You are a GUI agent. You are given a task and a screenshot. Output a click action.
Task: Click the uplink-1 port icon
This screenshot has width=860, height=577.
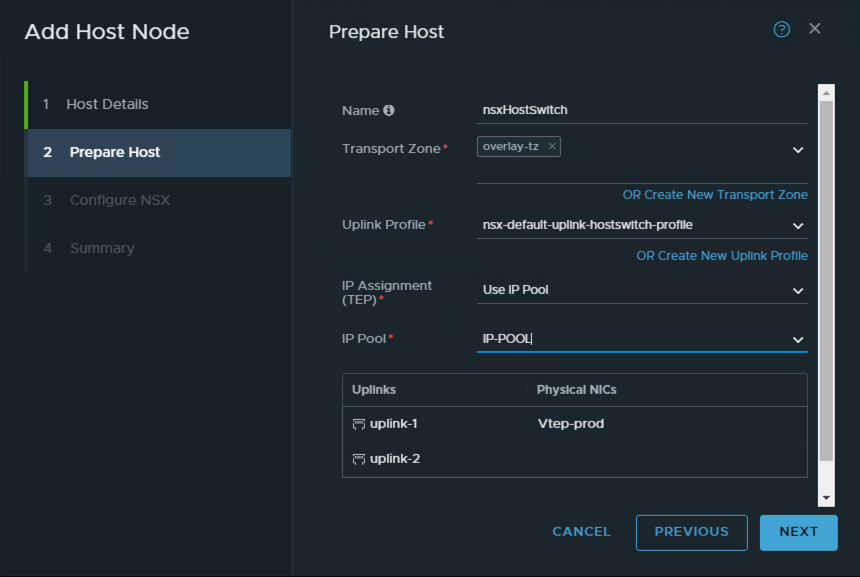click(x=359, y=424)
